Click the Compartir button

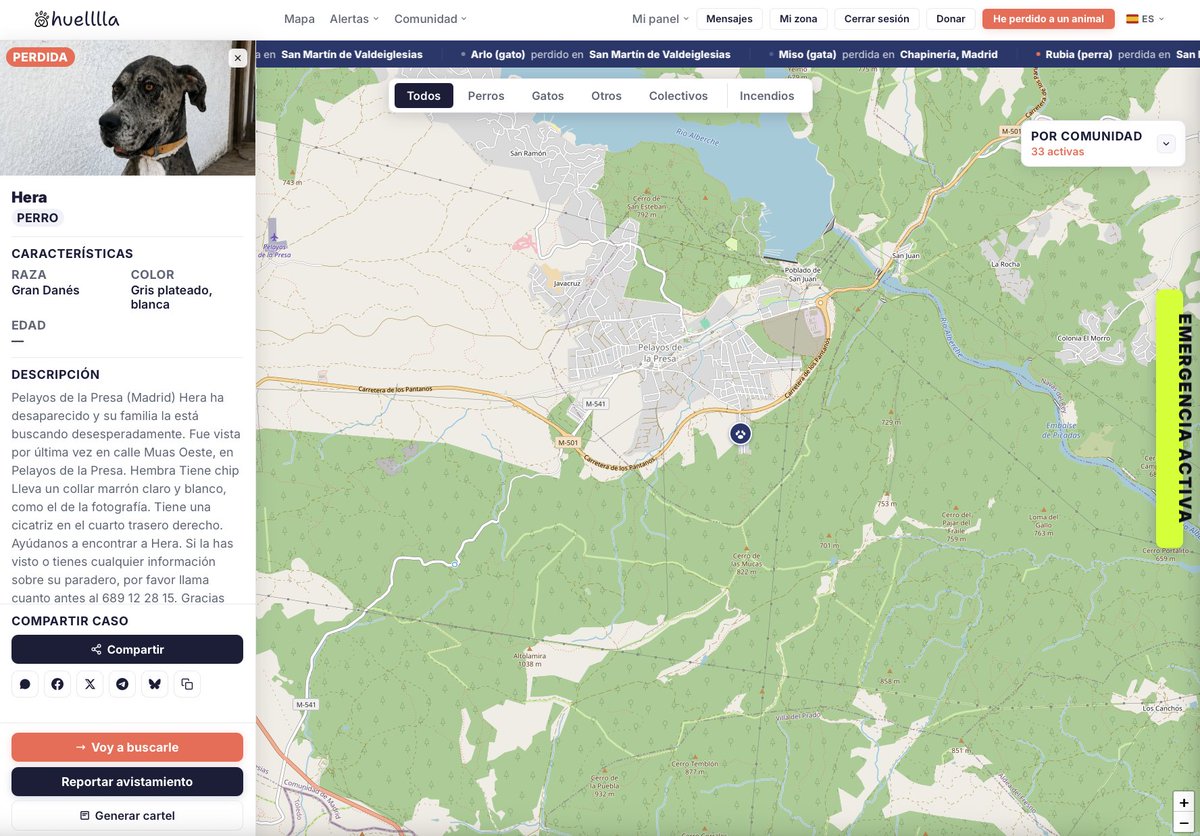click(x=127, y=649)
